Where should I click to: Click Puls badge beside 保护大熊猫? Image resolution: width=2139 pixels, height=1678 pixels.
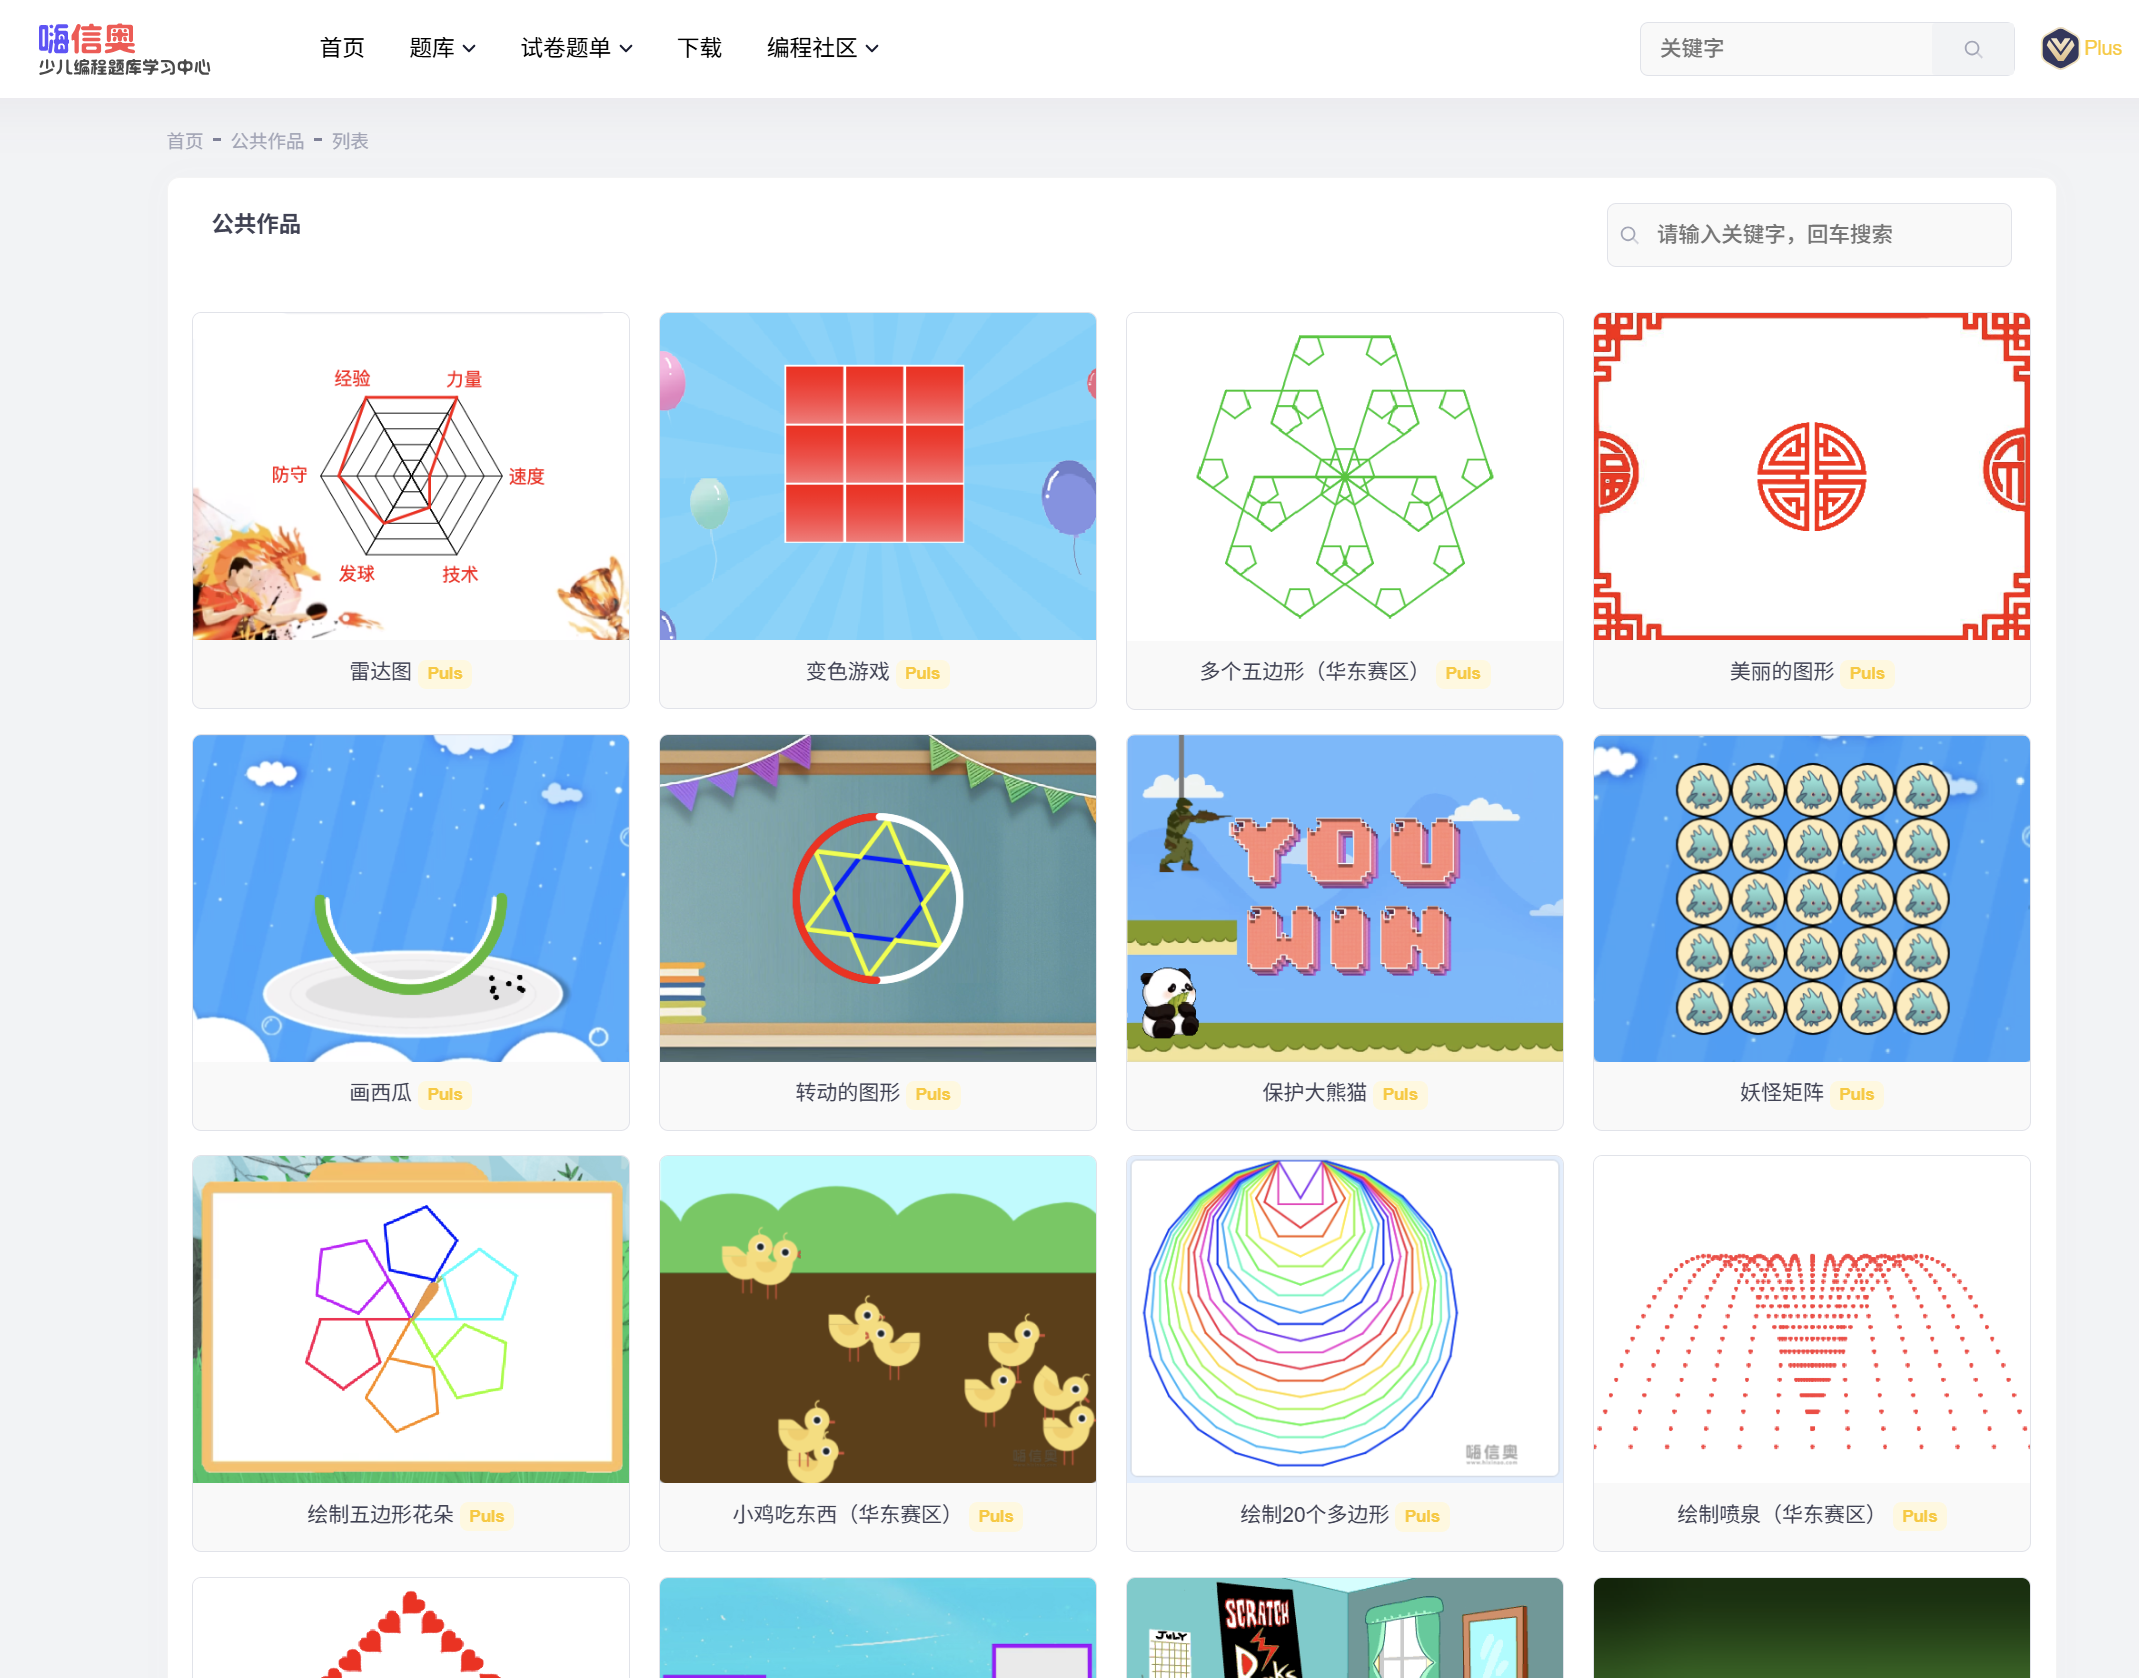[x=1399, y=1094]
